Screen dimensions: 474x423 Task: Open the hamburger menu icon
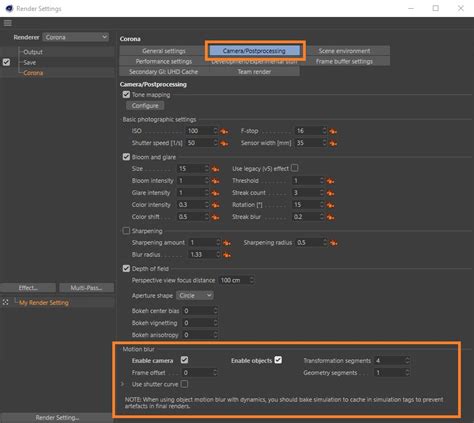click(x=8, y=23)
